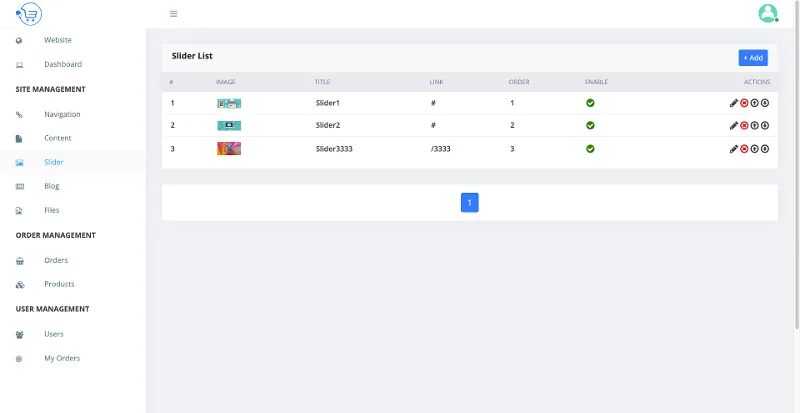Delete Slider2 using the red X icon
This screenshot has height=413, width=800.
point(744,126)
